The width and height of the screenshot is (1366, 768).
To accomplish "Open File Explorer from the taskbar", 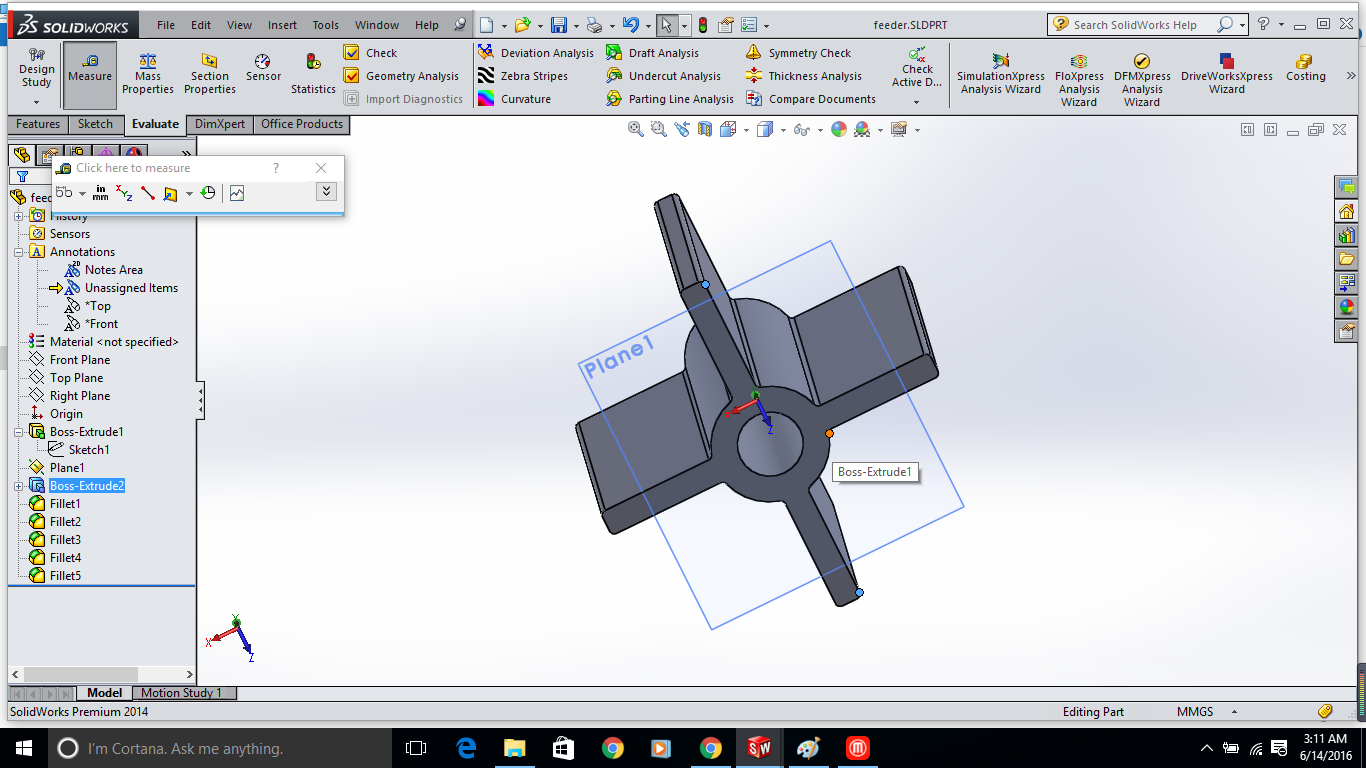I will pyautogui.click(x=515, y=748).
